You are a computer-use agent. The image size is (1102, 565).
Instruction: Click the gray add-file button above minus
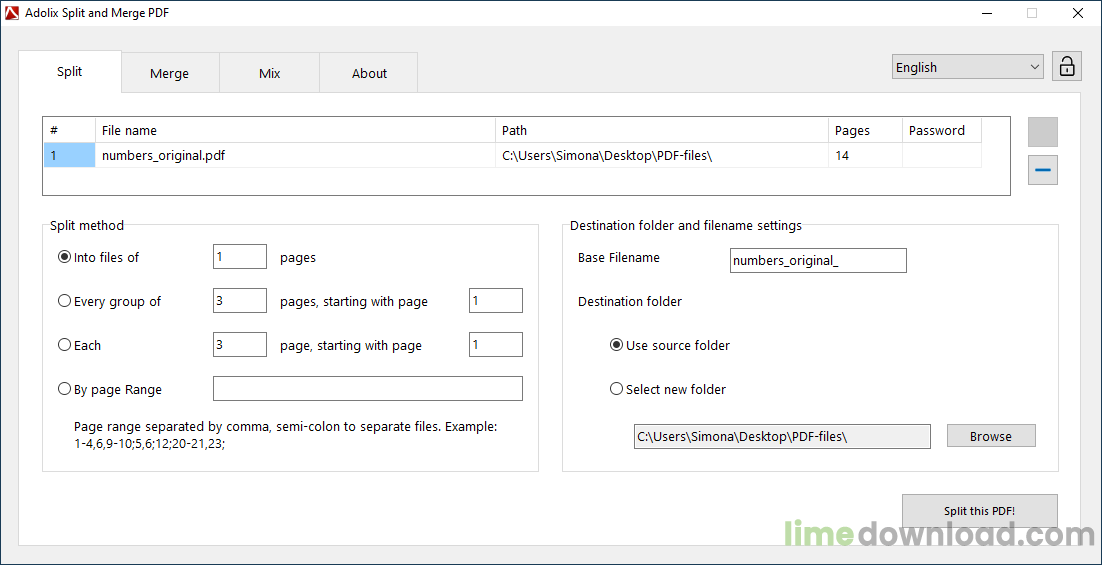pyautogui.click(x=1043, y=131)
